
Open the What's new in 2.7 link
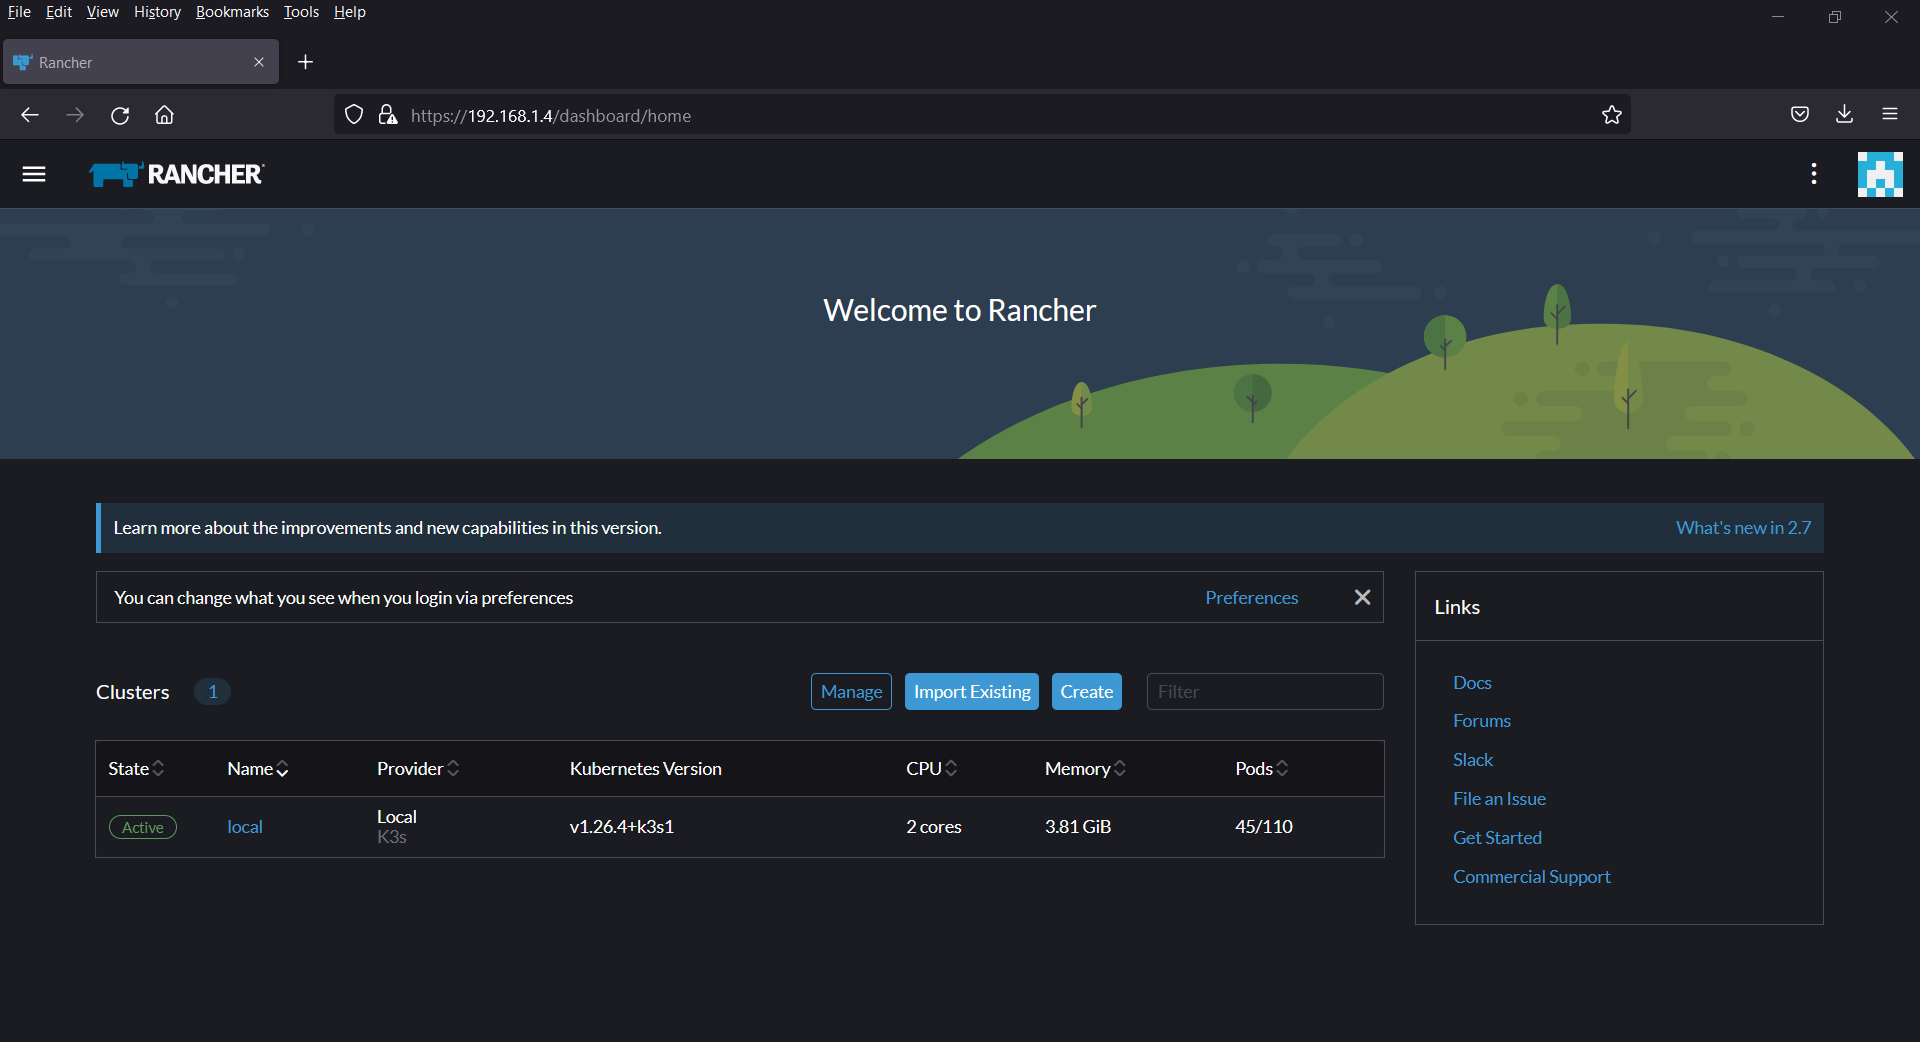(x=1743, y=528)
